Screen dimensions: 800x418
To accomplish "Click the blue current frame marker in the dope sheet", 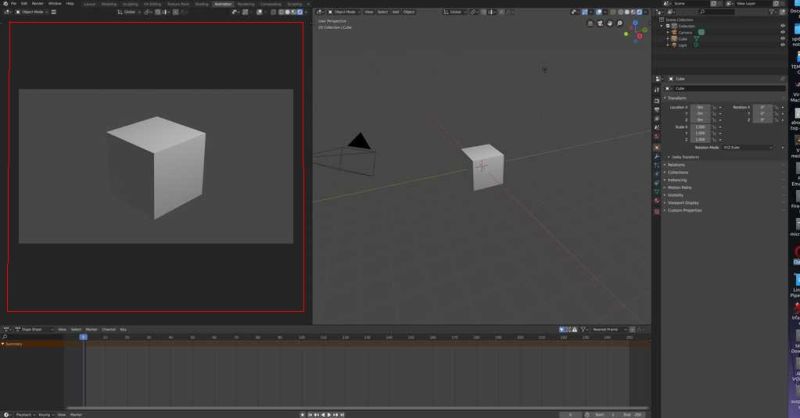I will click(x=83, y=337).
